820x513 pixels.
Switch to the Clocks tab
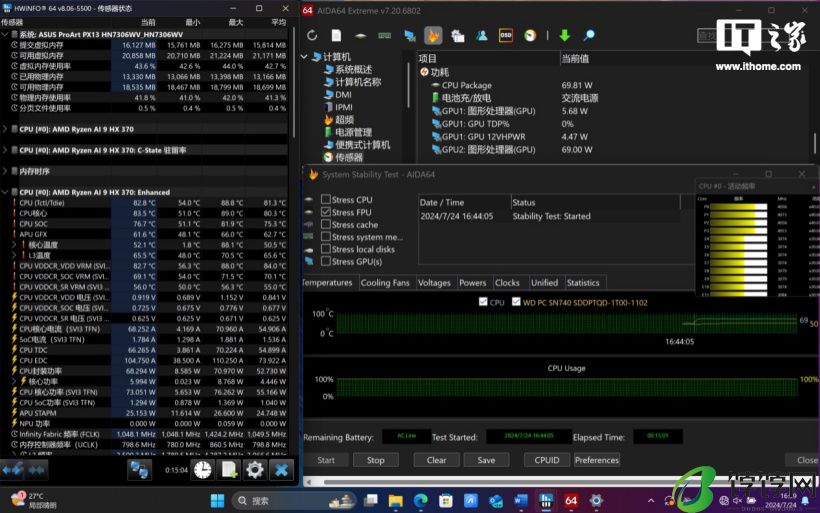[x=507, y=283]
